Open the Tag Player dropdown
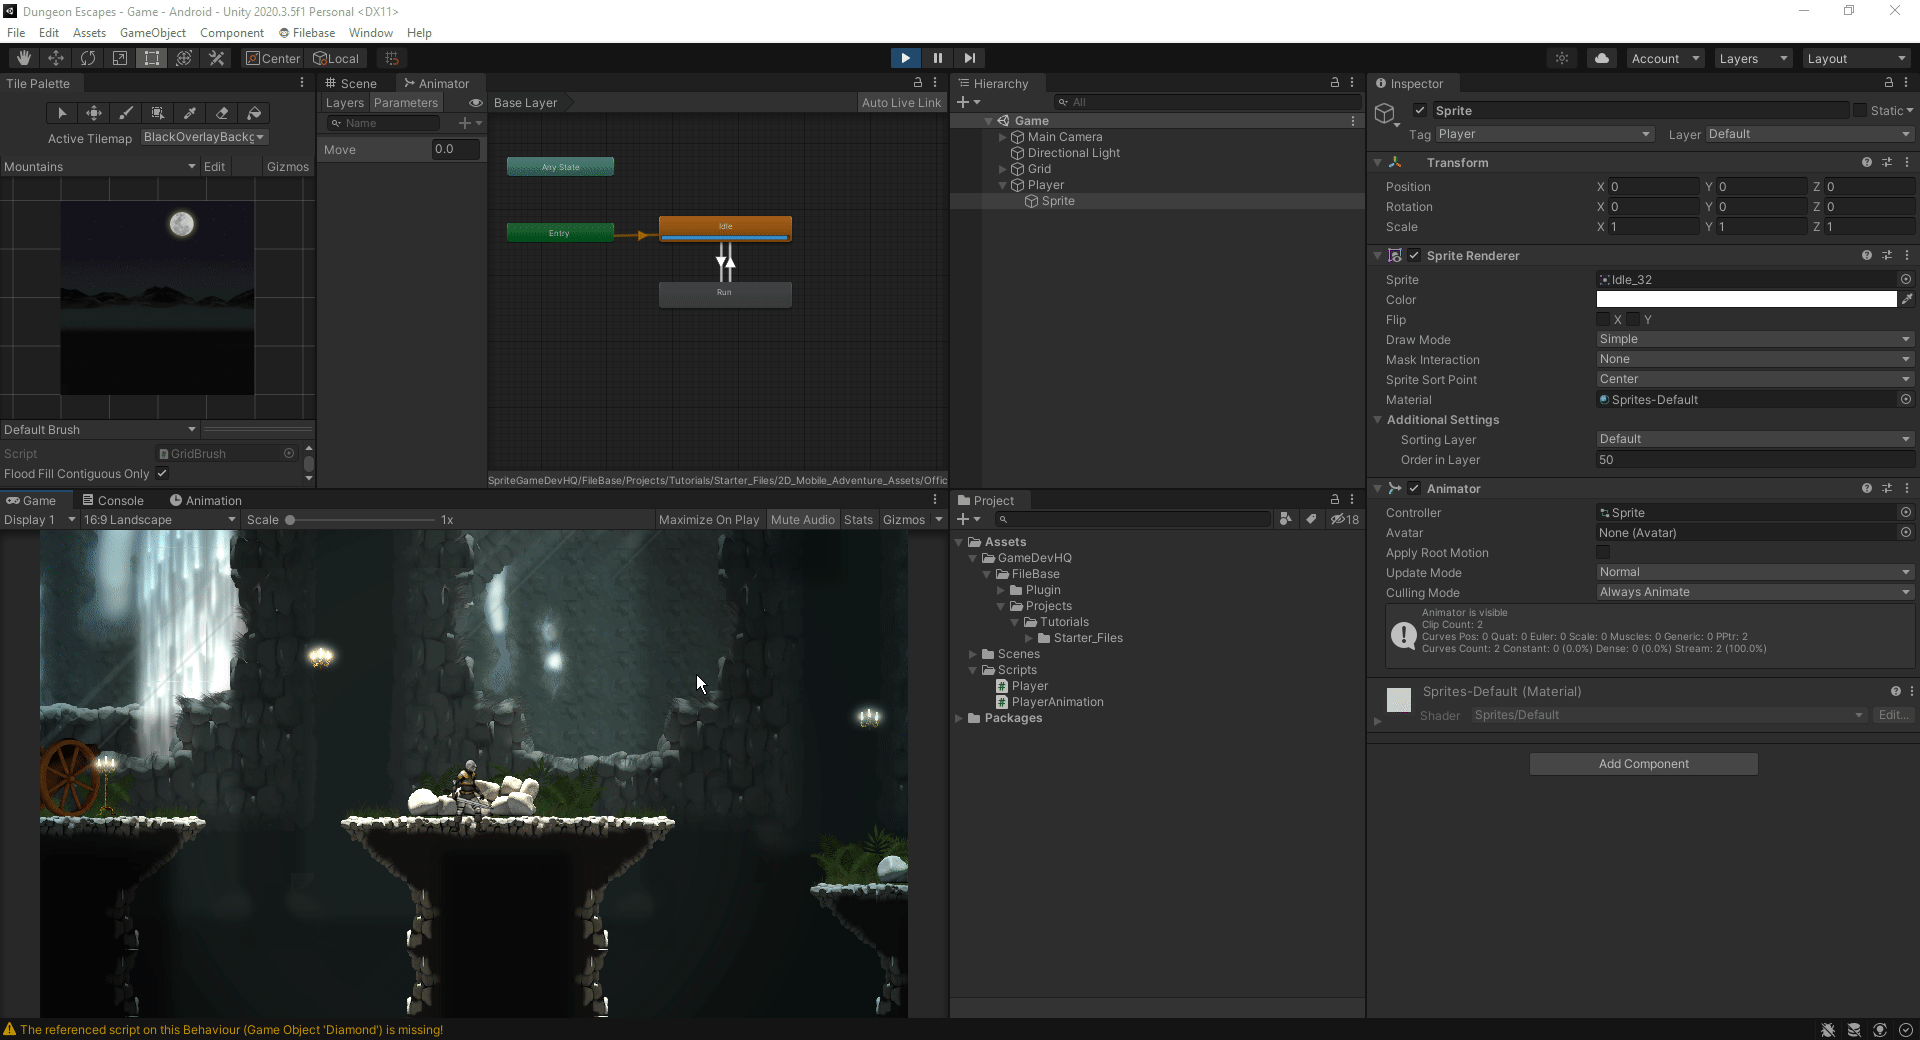1920x1040 pixels. click(1544, 134)
